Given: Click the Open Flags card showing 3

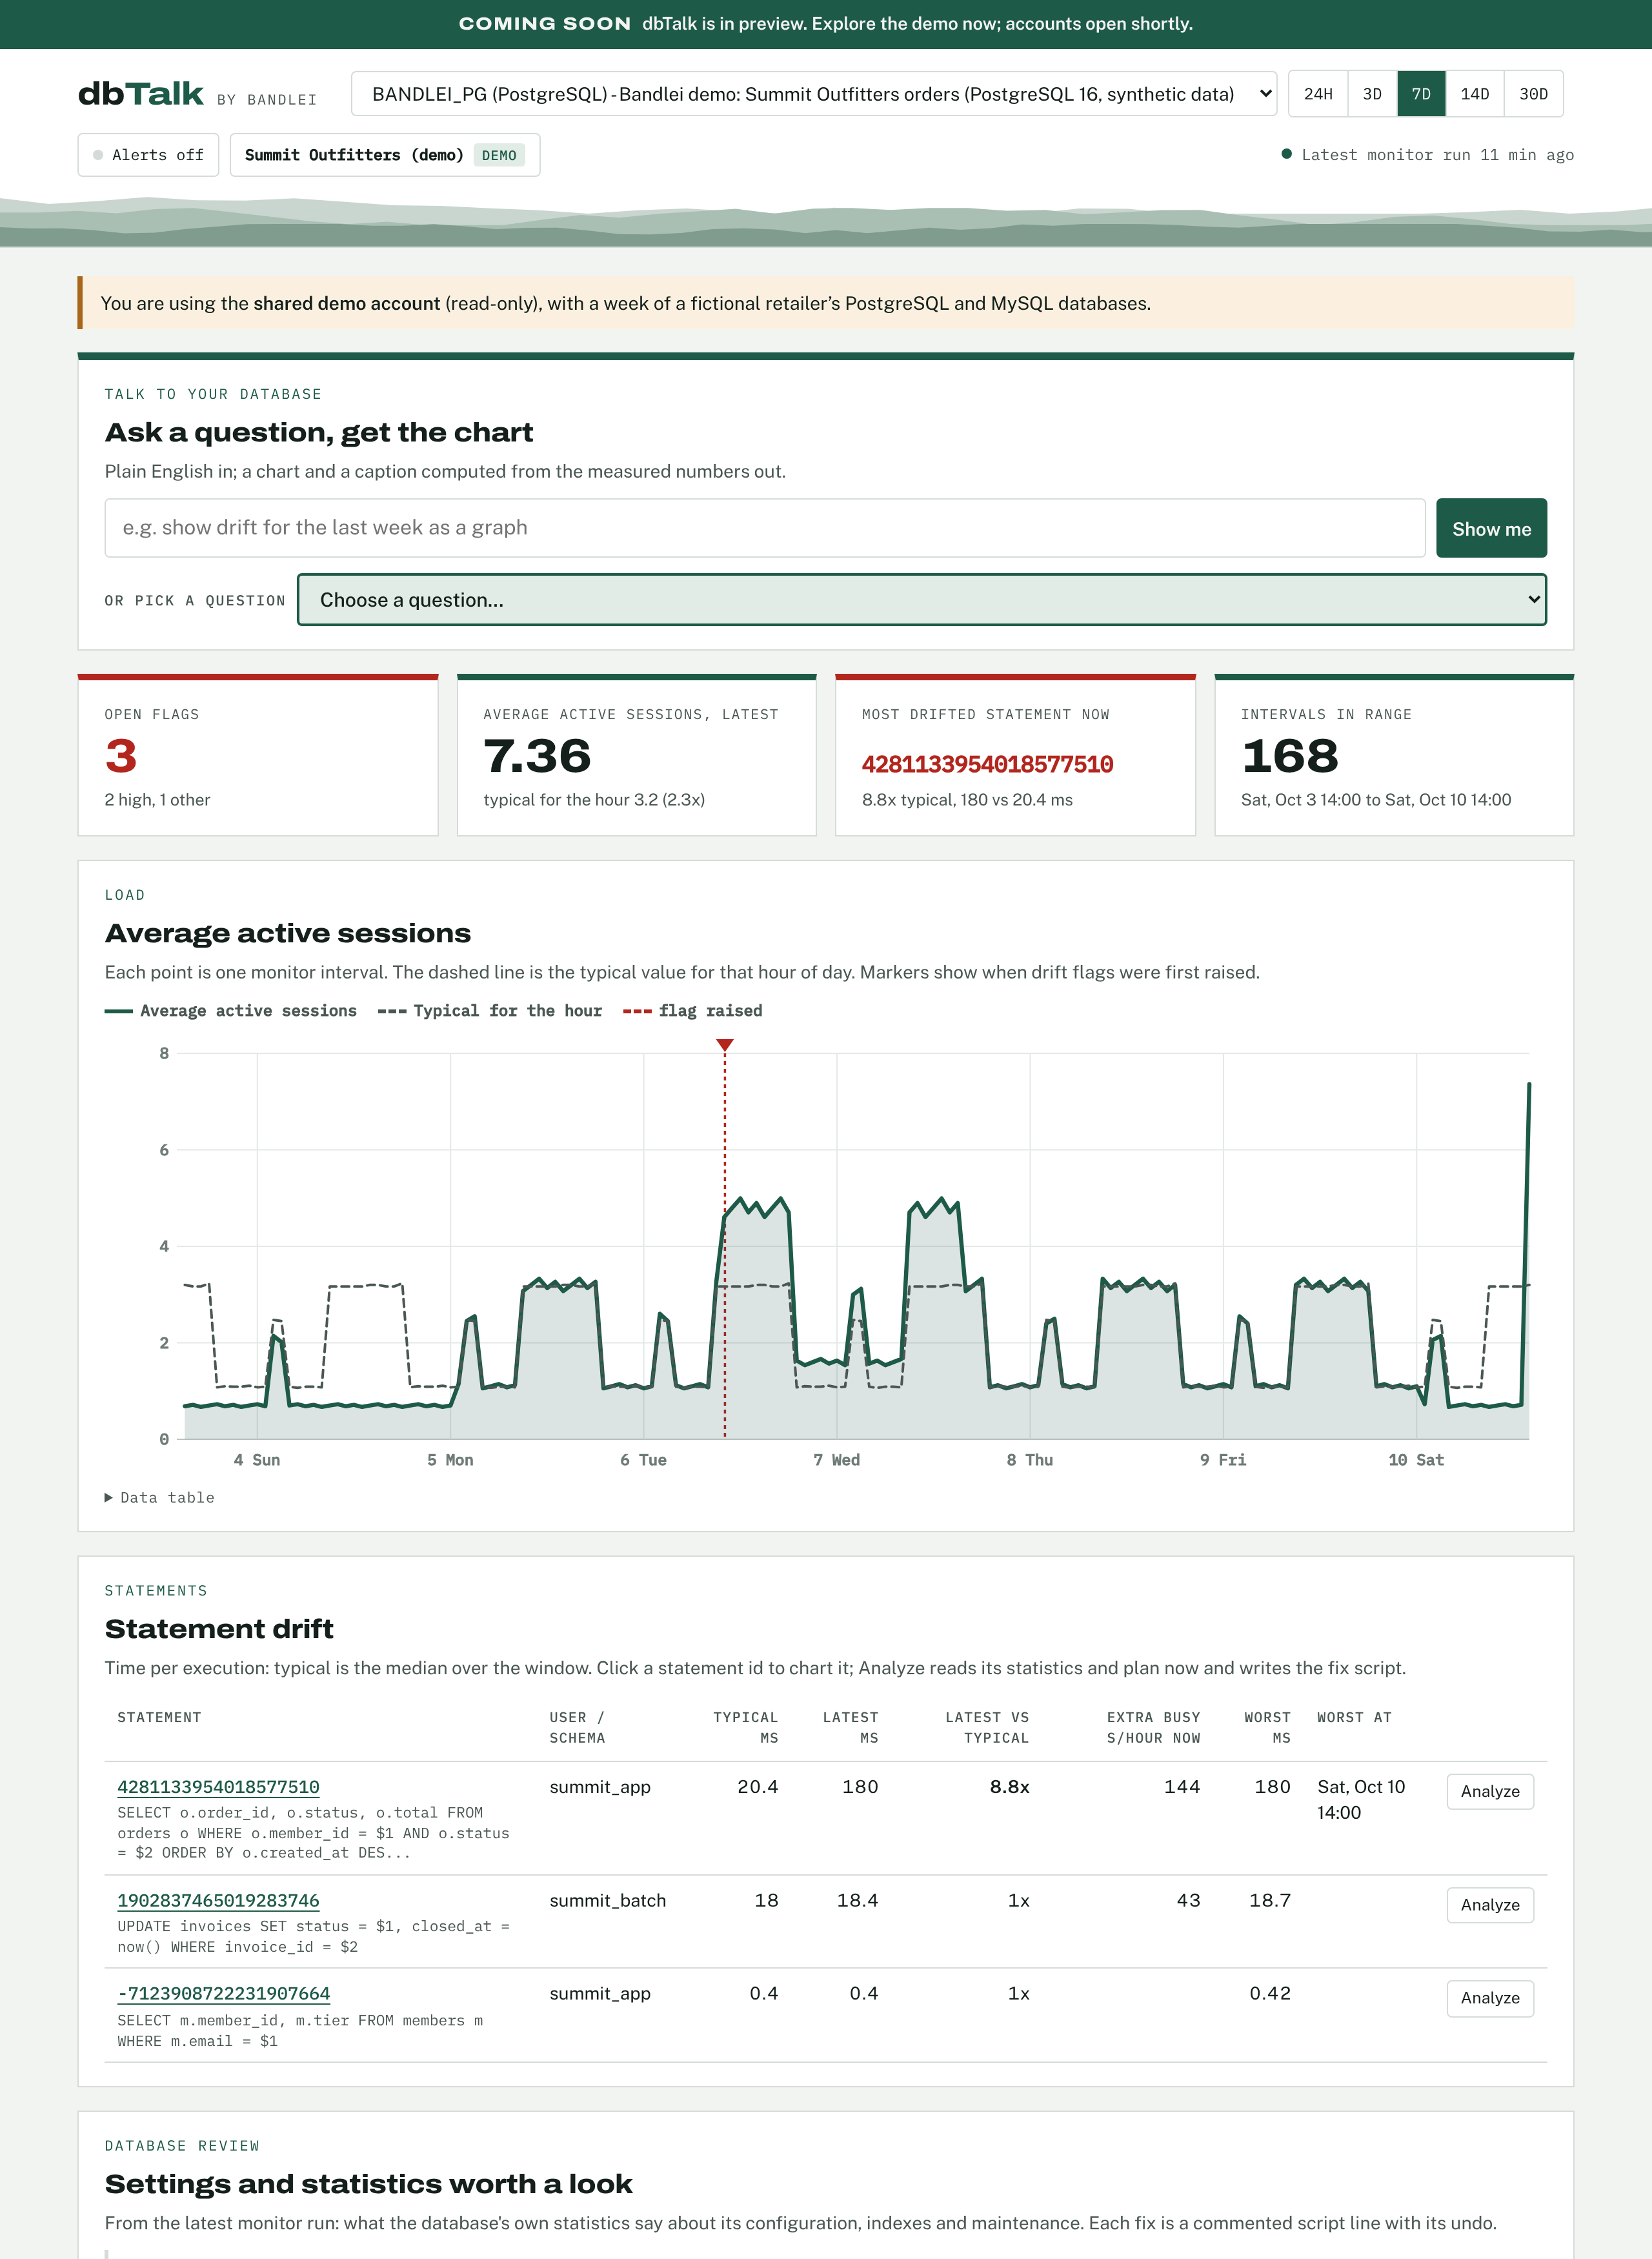Looking at the screenshot, I should 258,756.
